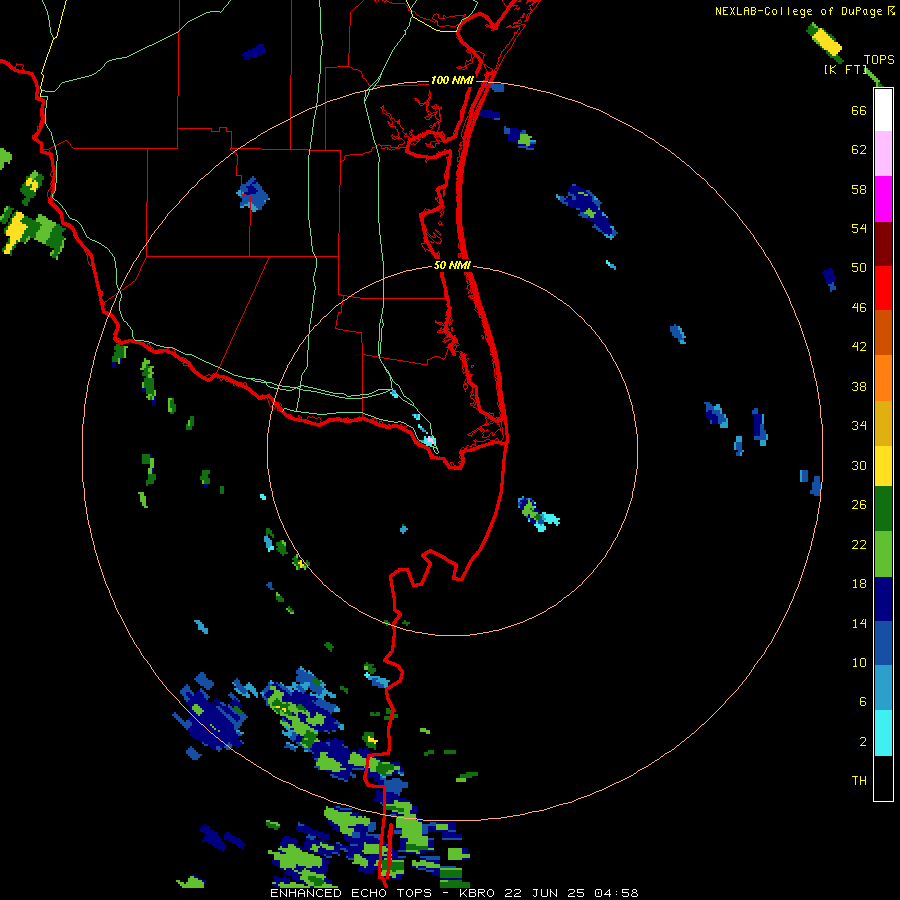Click the legend value 42

pos(859,347)
